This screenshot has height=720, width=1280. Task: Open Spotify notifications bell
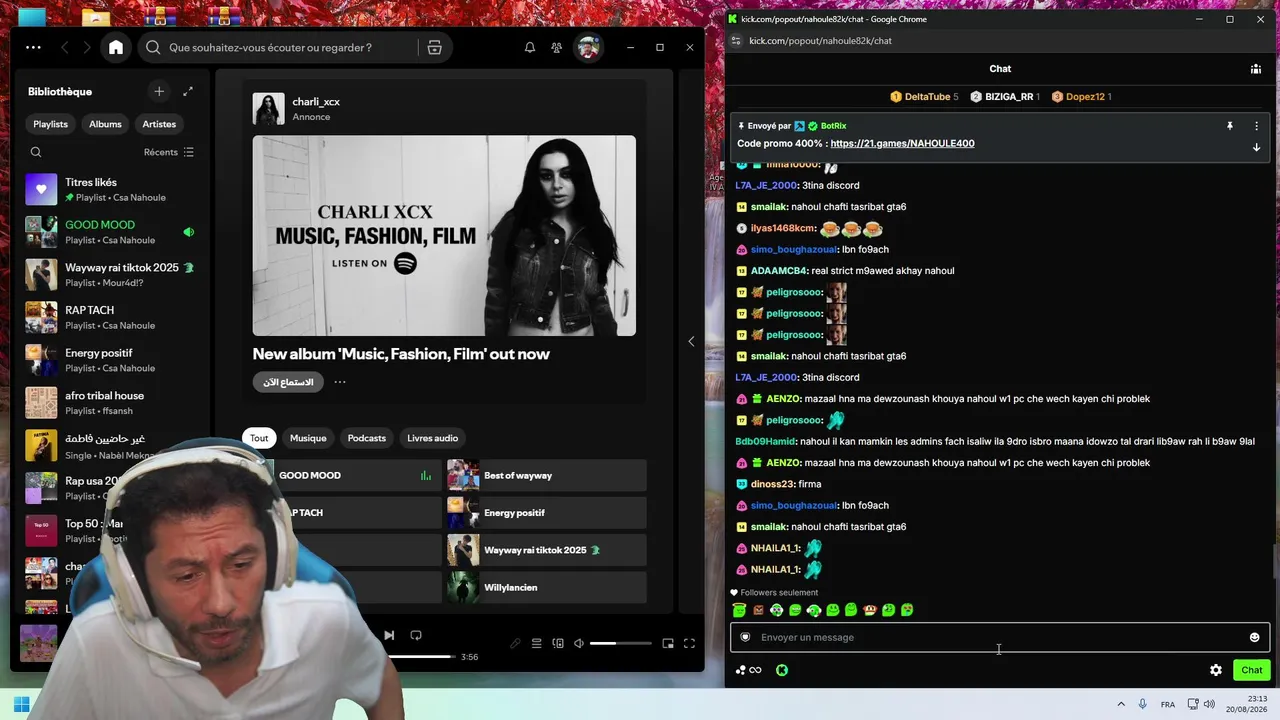(530, 47)
